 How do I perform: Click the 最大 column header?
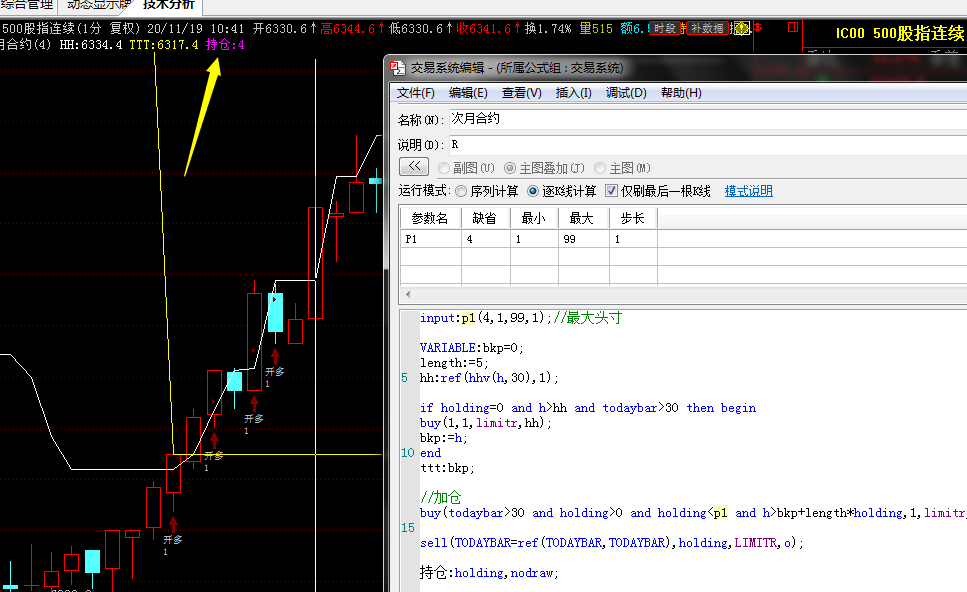(x=582, y=218)
